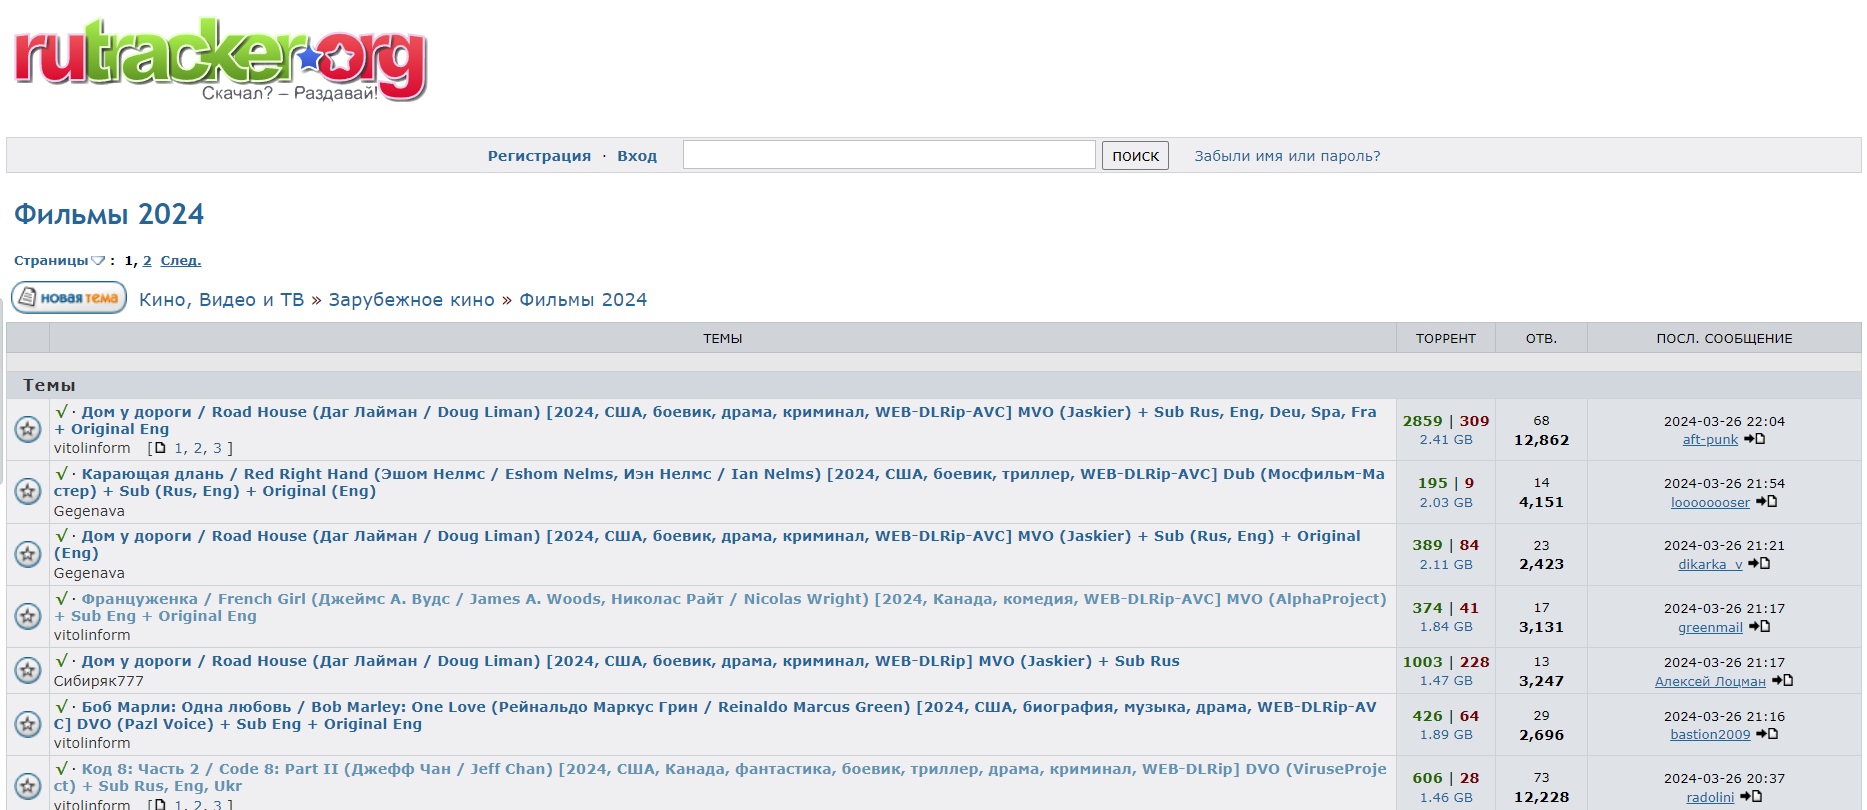
Task: Open the Регистрация link
Action: click(x=539, y=156)
